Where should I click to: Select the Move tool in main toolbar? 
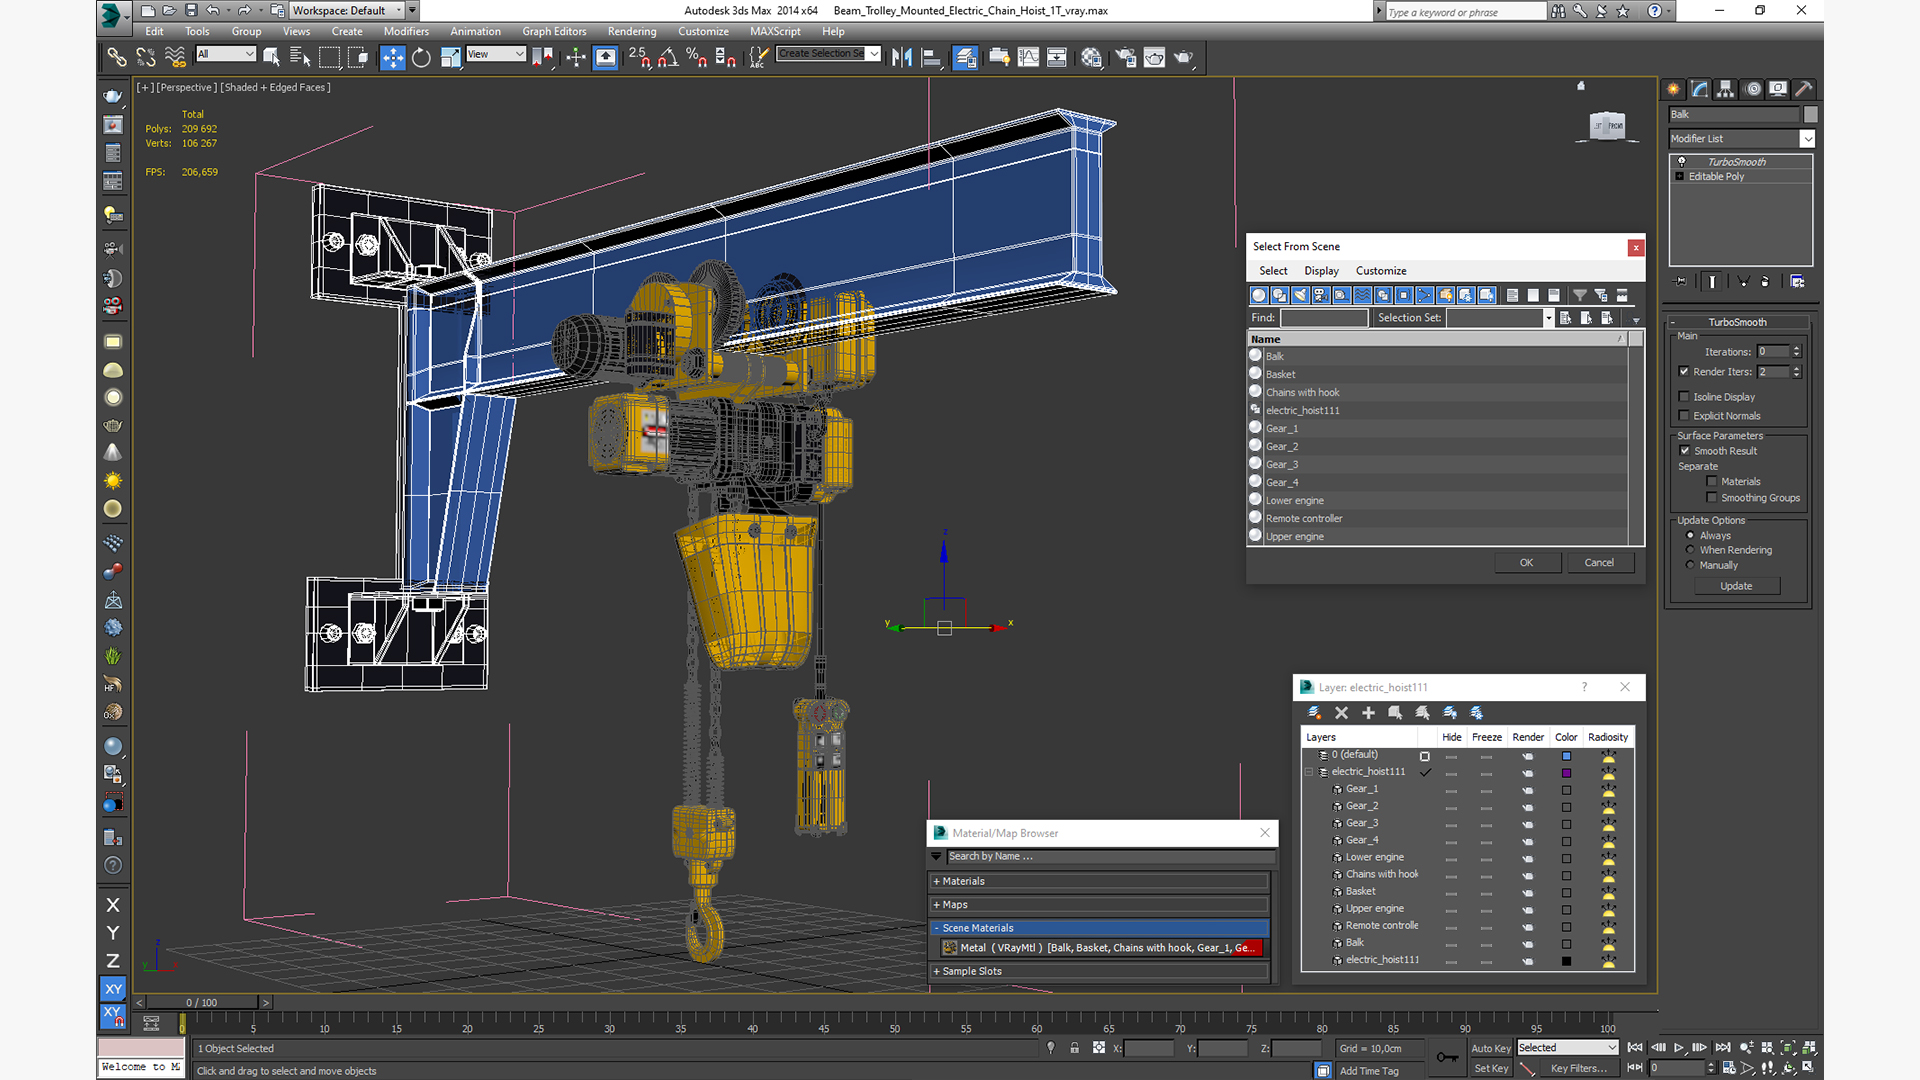click(x=393, y=58)
